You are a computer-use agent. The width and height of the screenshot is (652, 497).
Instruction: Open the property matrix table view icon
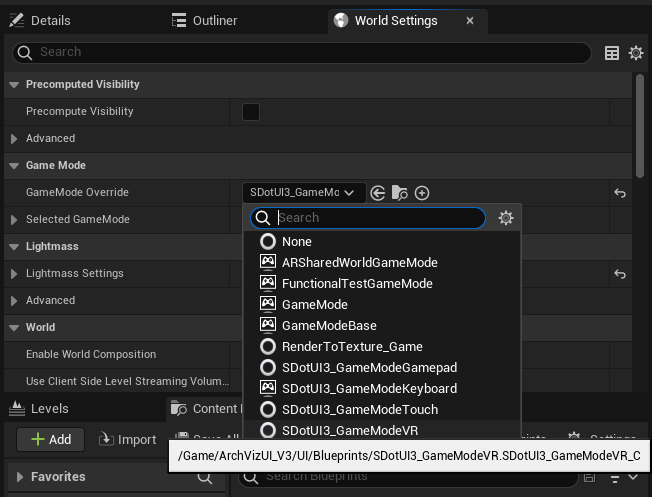coord(612,53)
